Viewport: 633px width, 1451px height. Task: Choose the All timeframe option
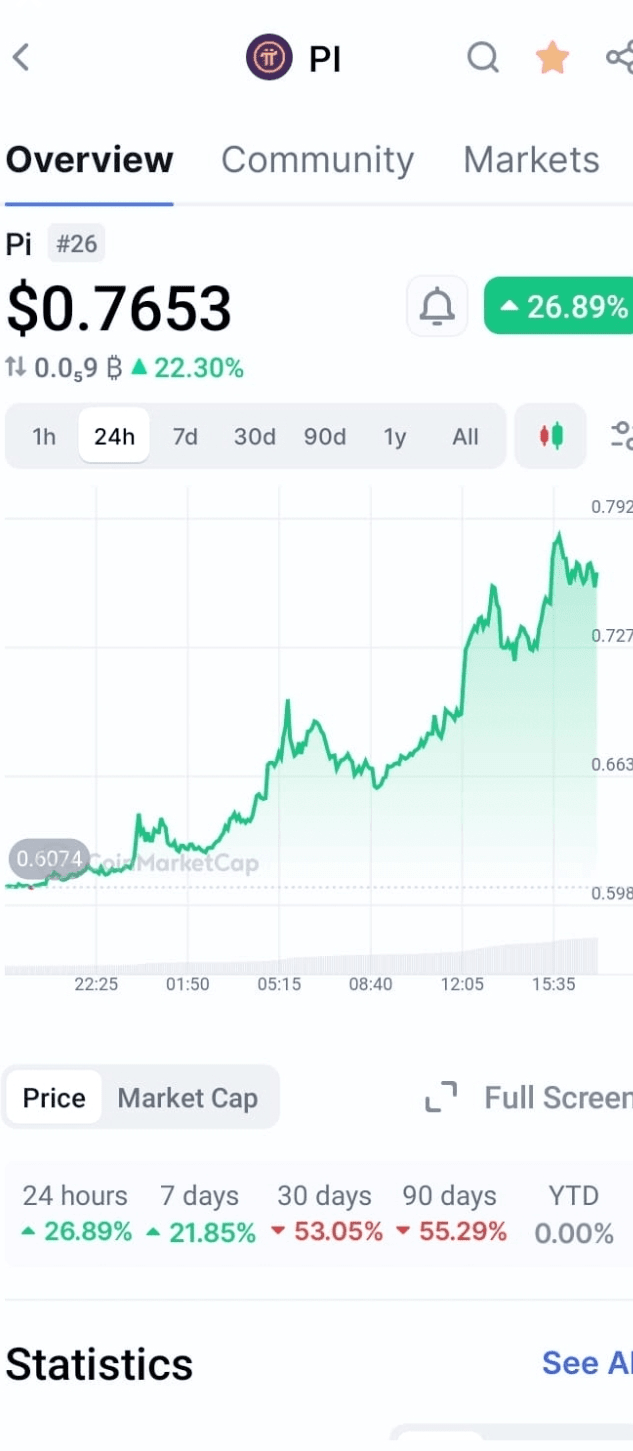point(465,437)
